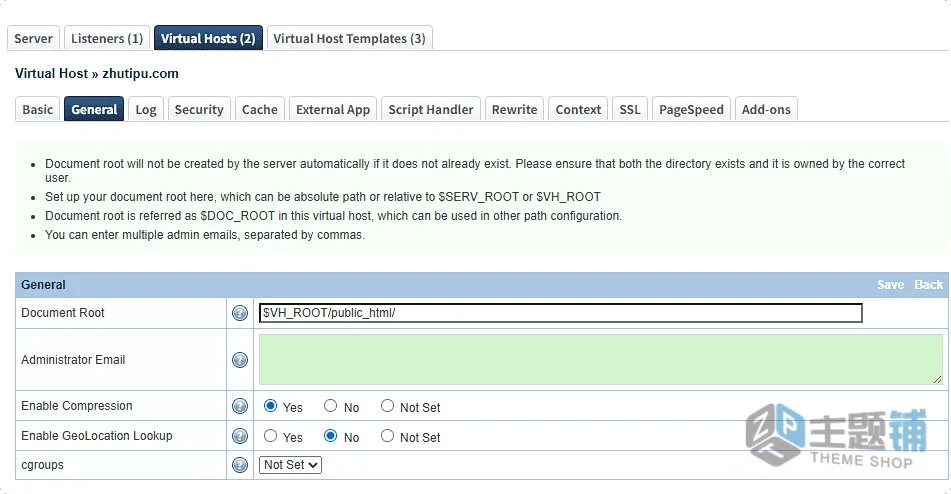Open help icon for Enable Compression
Image resolution: width=951 pixels, height=494 pixels.
click(240, 406)
